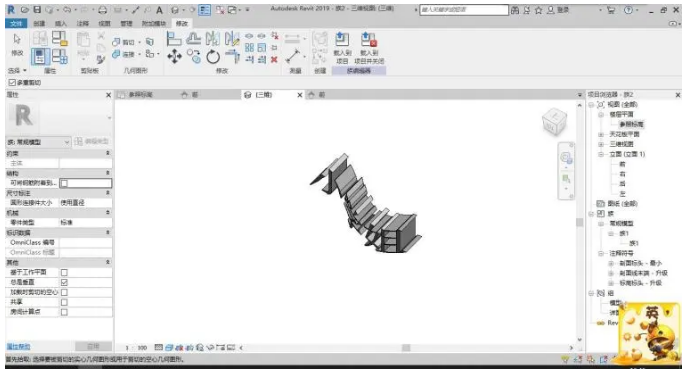Select the Align tool in Modify panel

tap(174, 39)
